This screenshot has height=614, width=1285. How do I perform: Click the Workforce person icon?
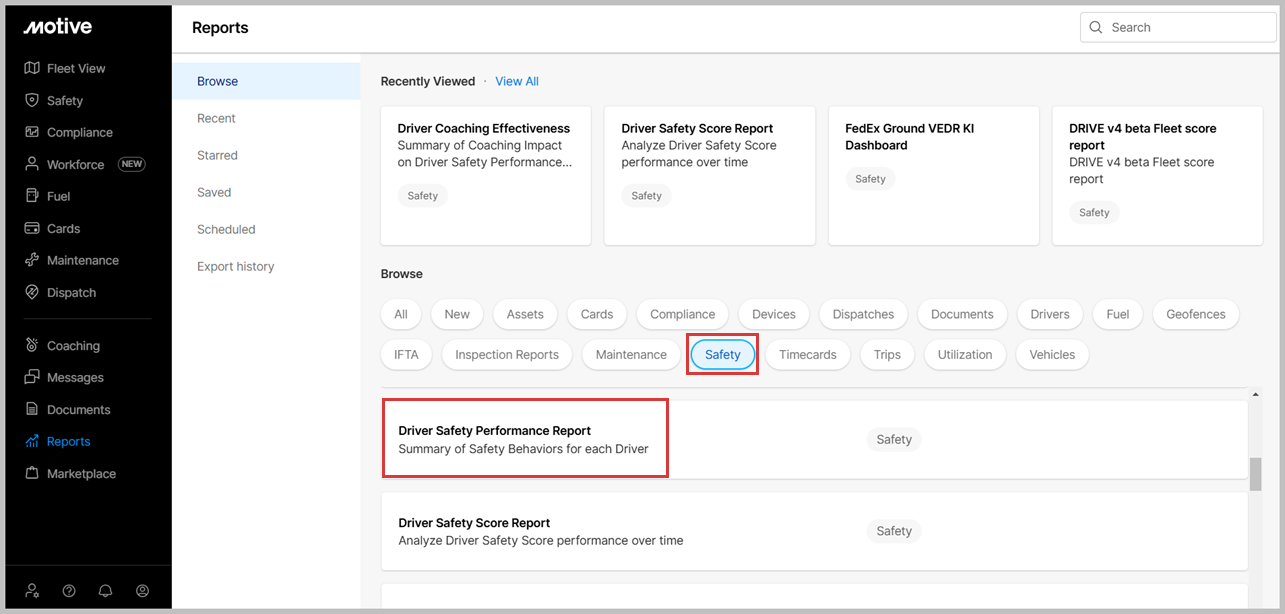pyautogui.click(x=32, y=164)
